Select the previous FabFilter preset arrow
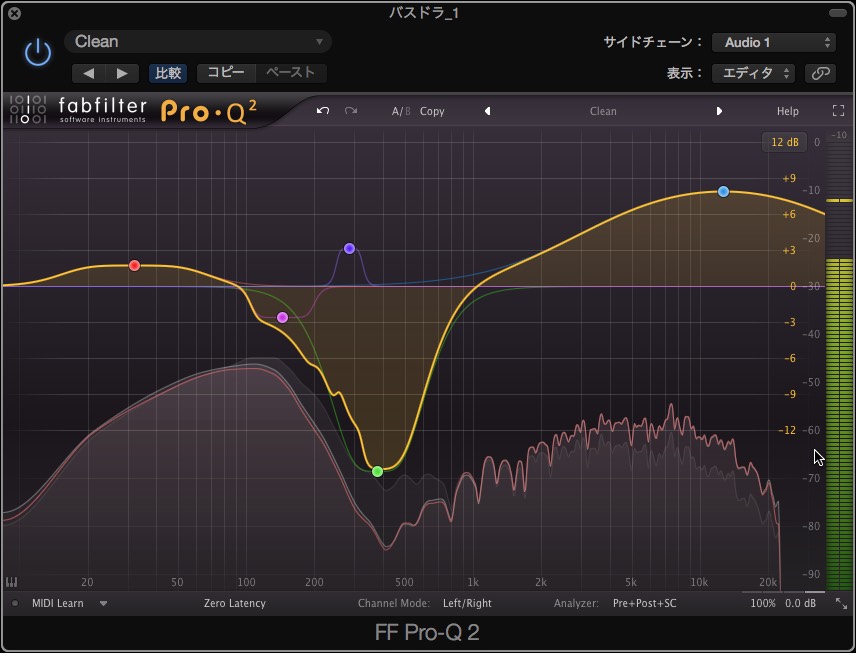Image resolution: width=856 pixels, height=653 pixels. tap(488, 111)
